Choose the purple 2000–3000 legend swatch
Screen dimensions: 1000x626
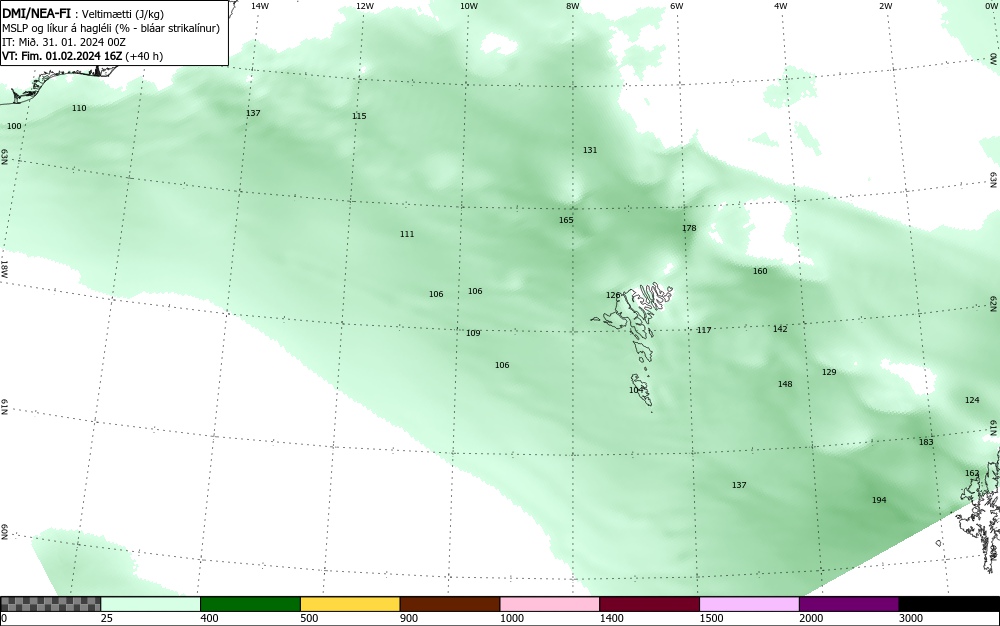[849, 604]
